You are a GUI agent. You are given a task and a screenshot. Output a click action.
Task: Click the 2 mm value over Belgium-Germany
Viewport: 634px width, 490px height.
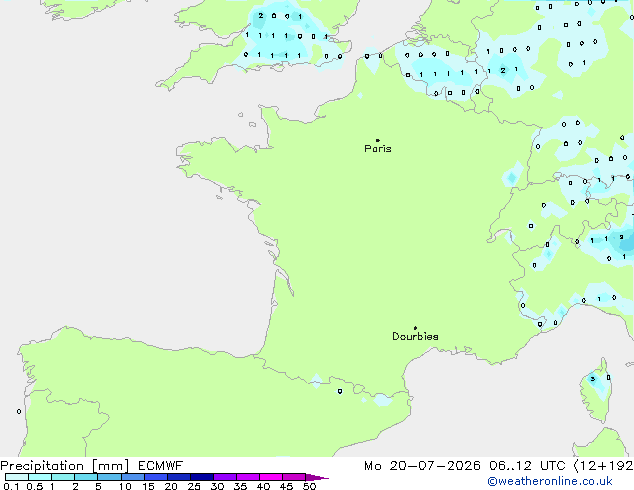[503, 70]
